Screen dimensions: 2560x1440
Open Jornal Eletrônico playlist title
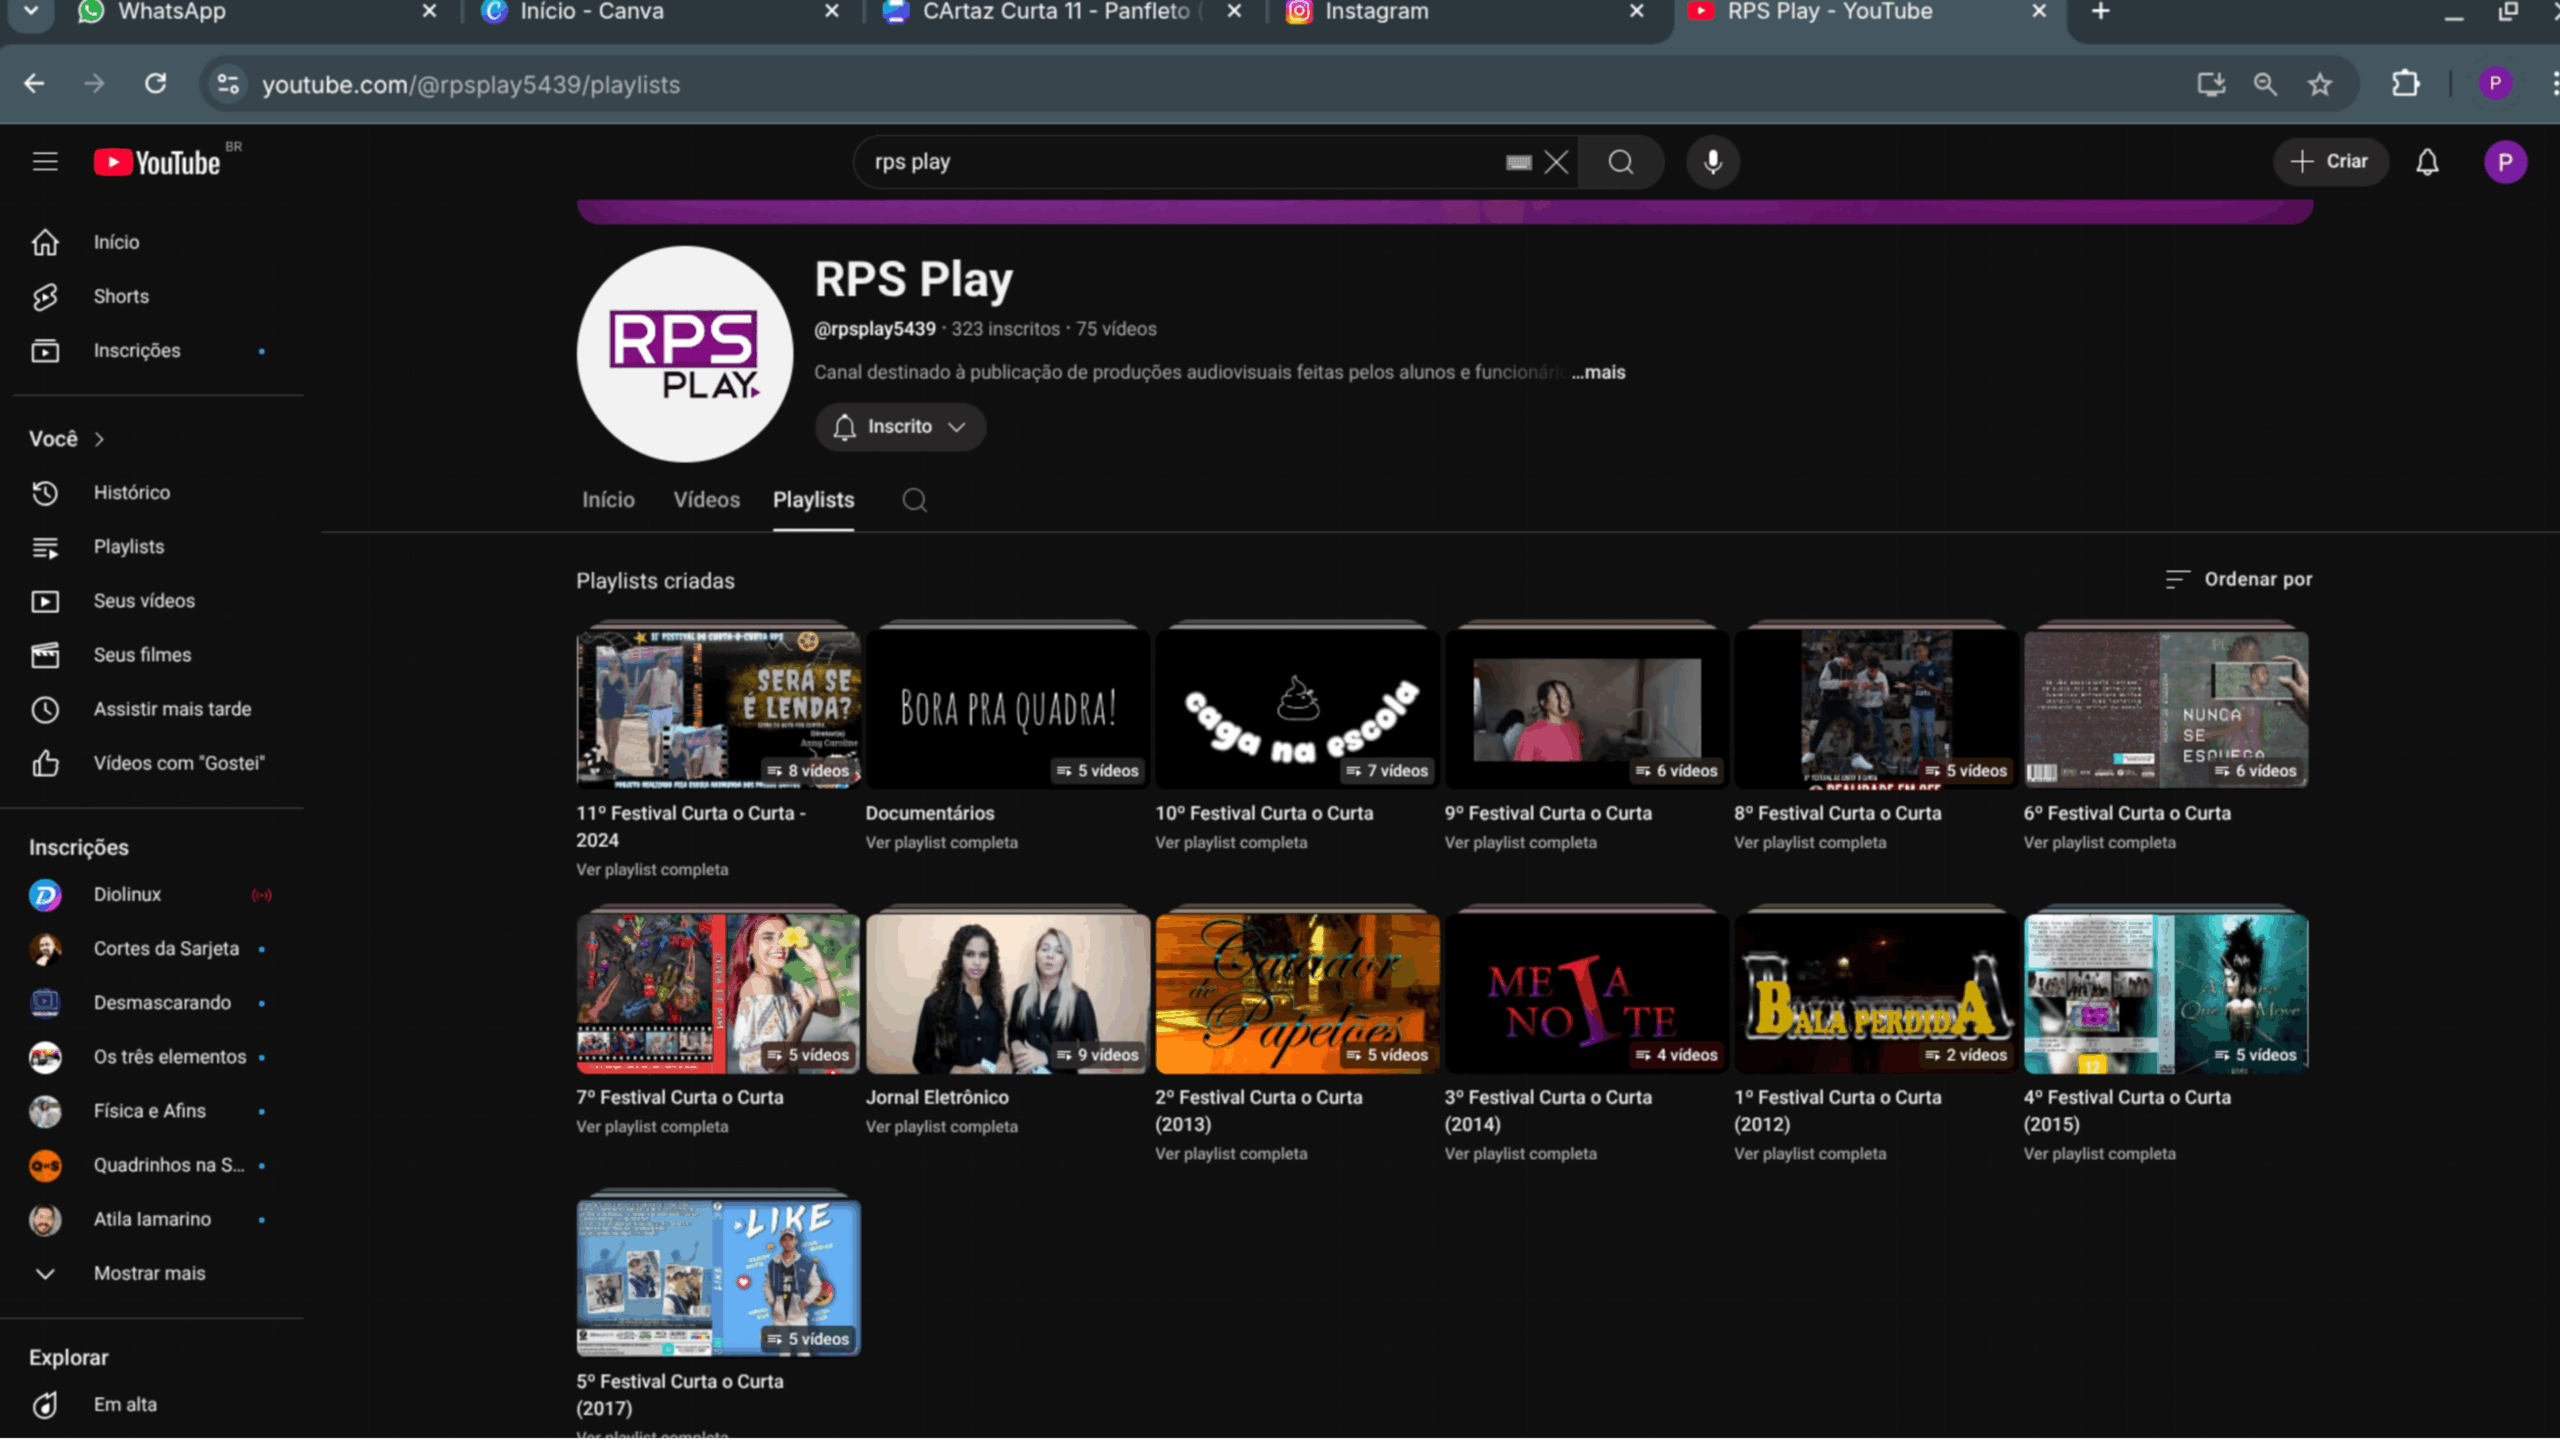pyautogui.click(x=937, y=1097)
